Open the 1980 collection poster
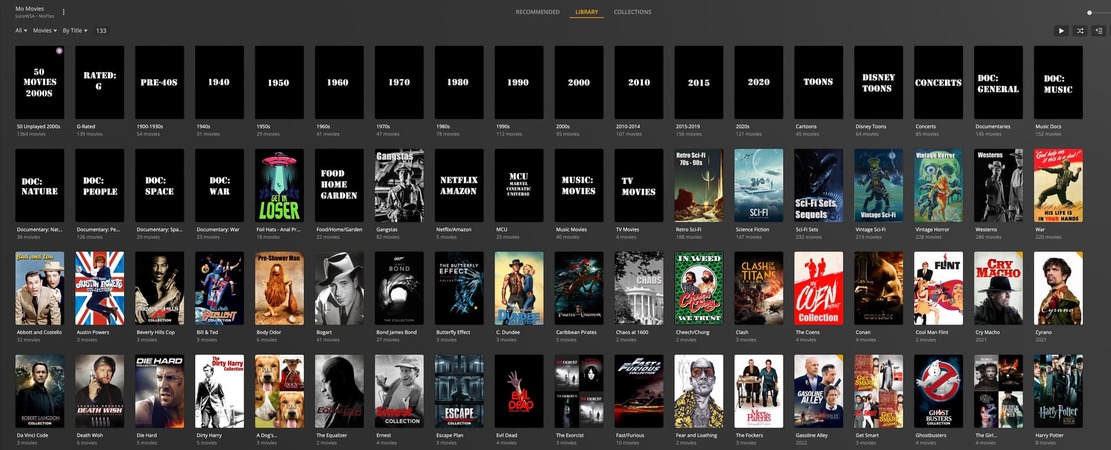This screenshot has height=450, width=1111. point(458,82)
